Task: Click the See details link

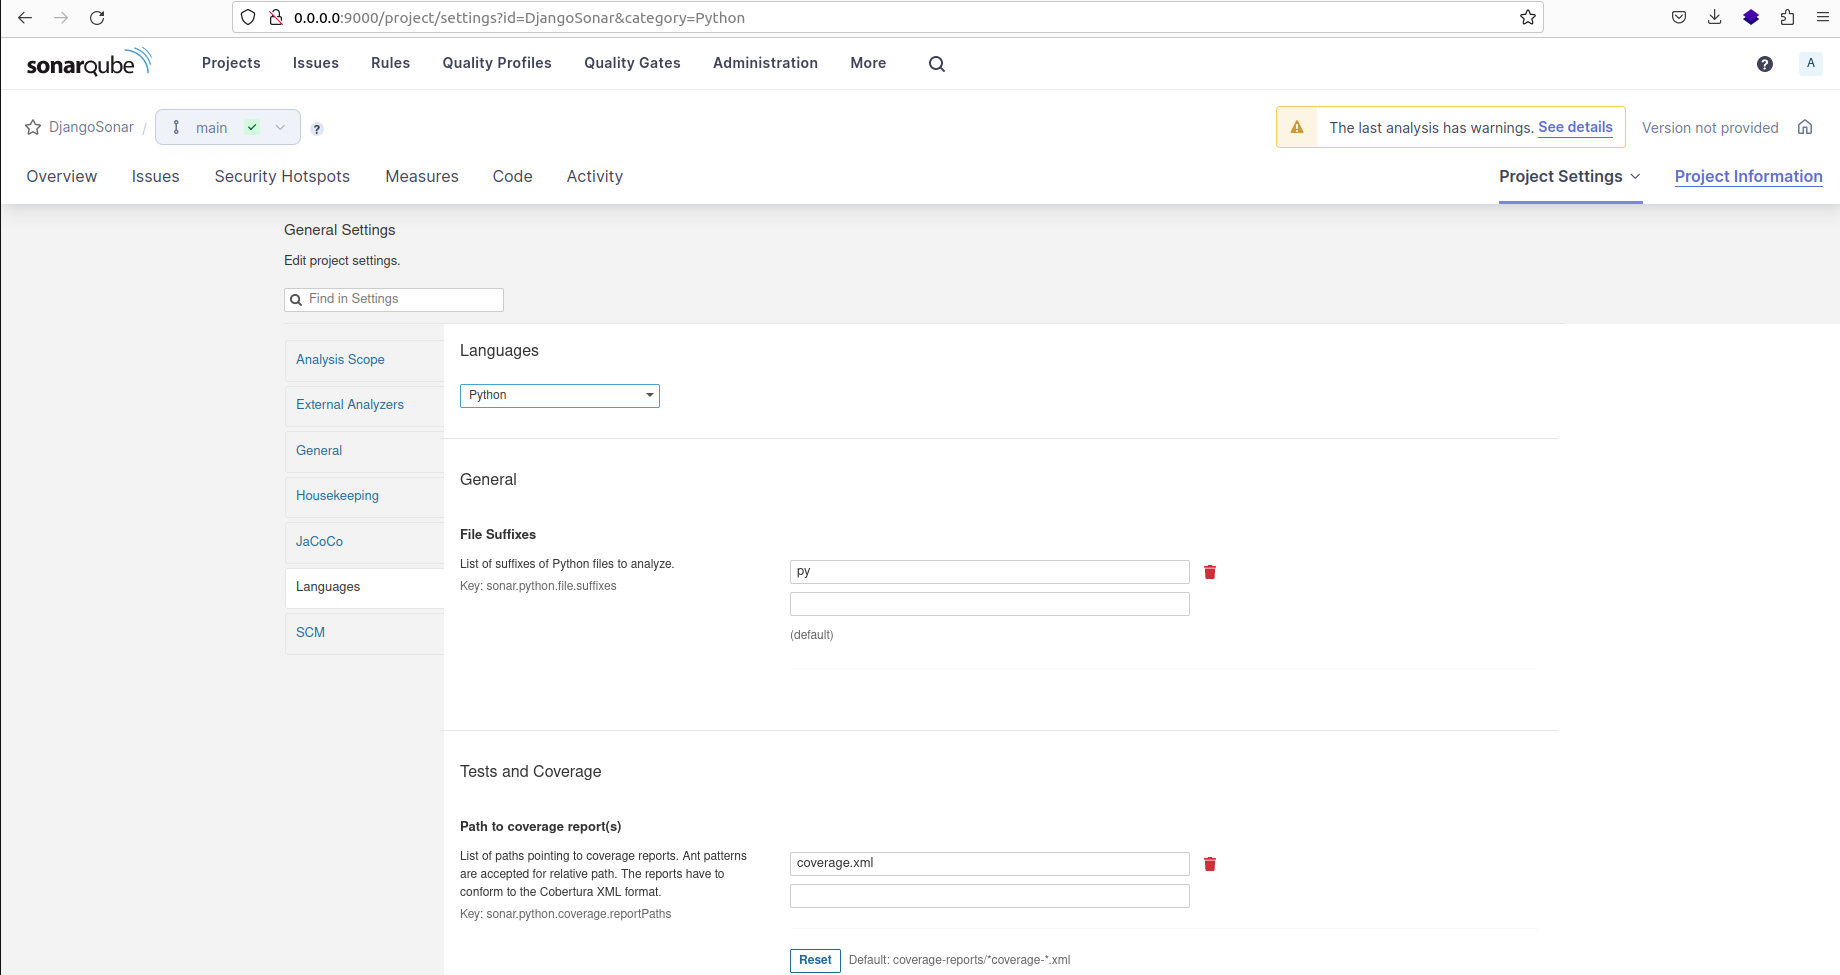Action: (1575, 127)
